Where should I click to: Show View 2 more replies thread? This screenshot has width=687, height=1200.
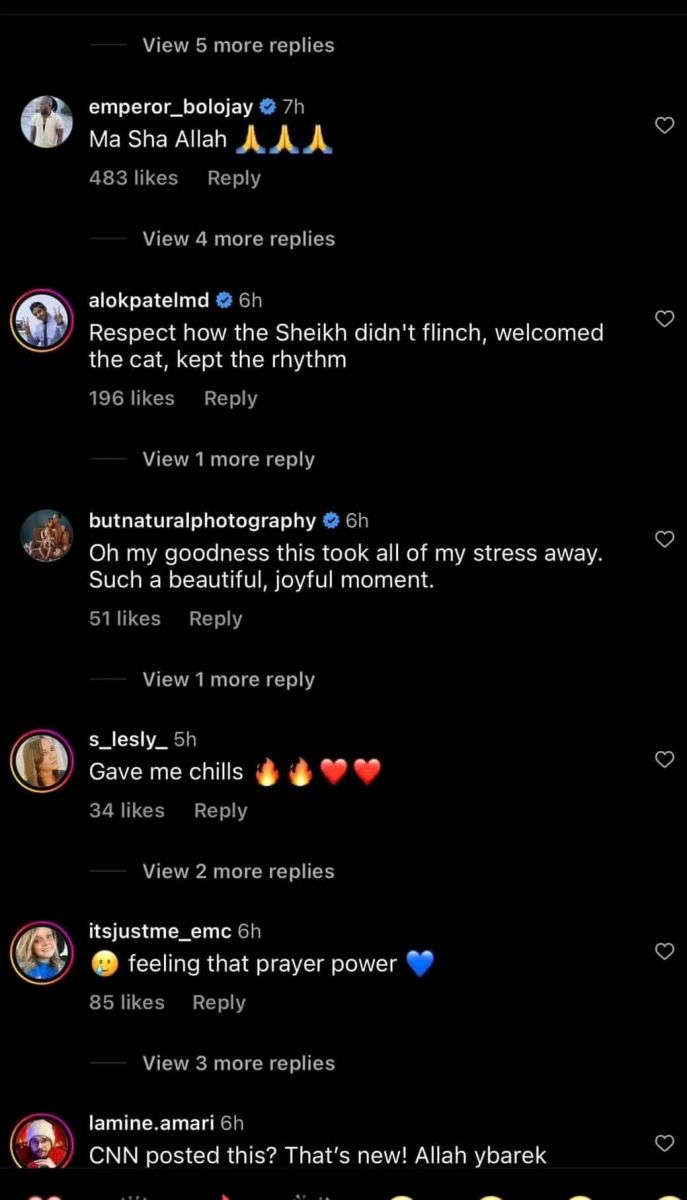pyautogui.click(x=238, y=871)
